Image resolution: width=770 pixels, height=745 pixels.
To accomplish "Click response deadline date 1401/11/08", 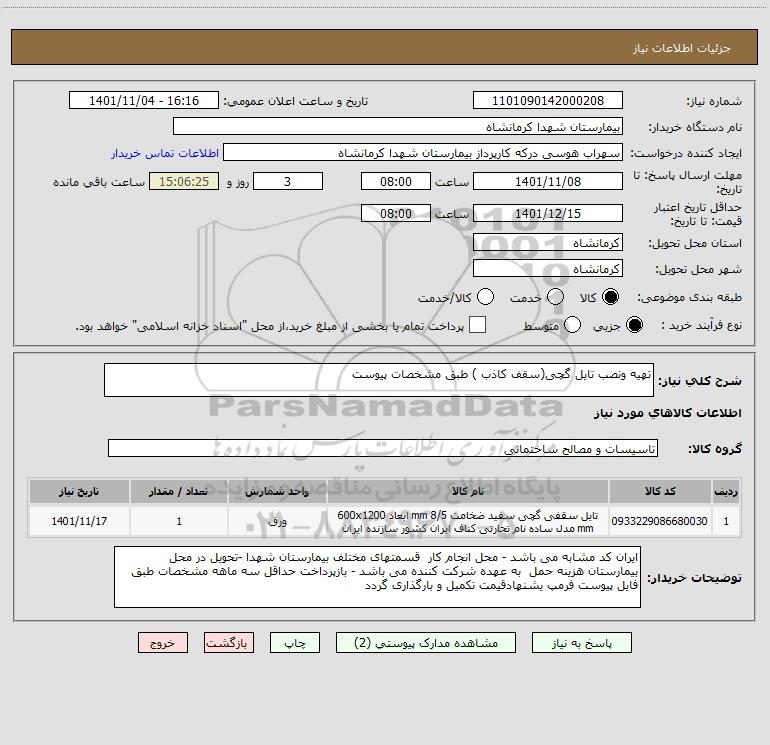I will point(548,182).
